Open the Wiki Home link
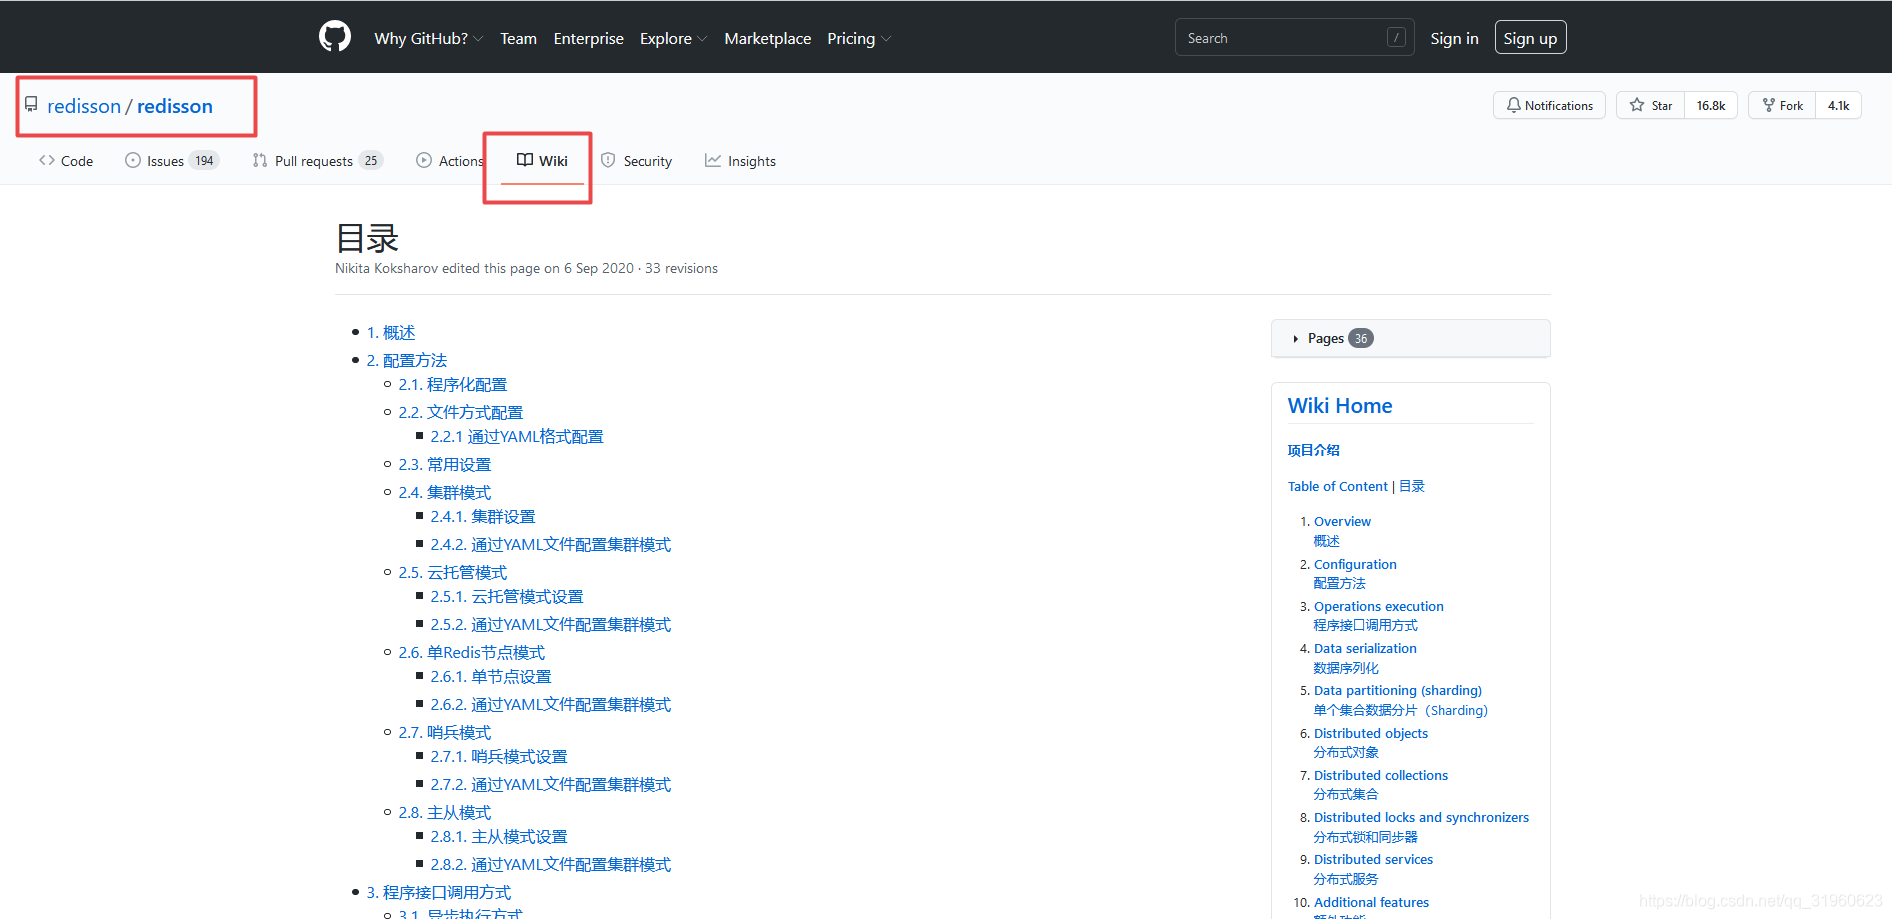The height and width of the screenshot is (919, 1892). (1340, 406)
